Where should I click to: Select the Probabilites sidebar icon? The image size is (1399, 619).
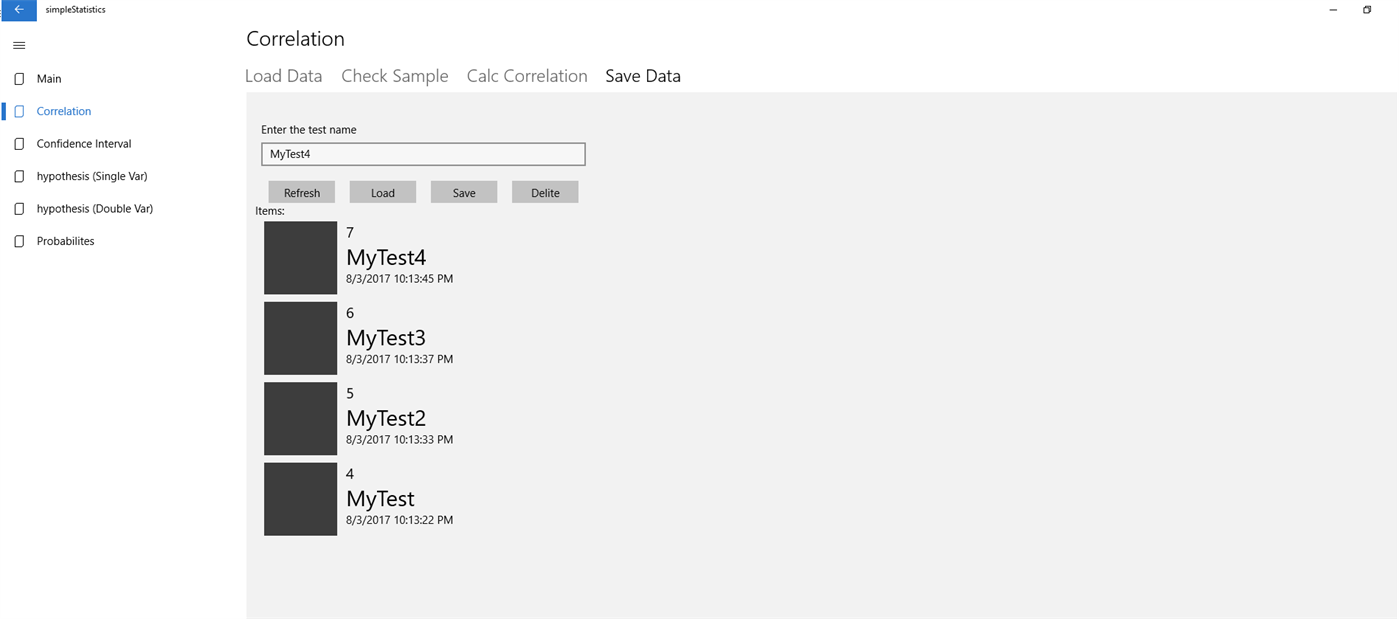tap(17, 240)
